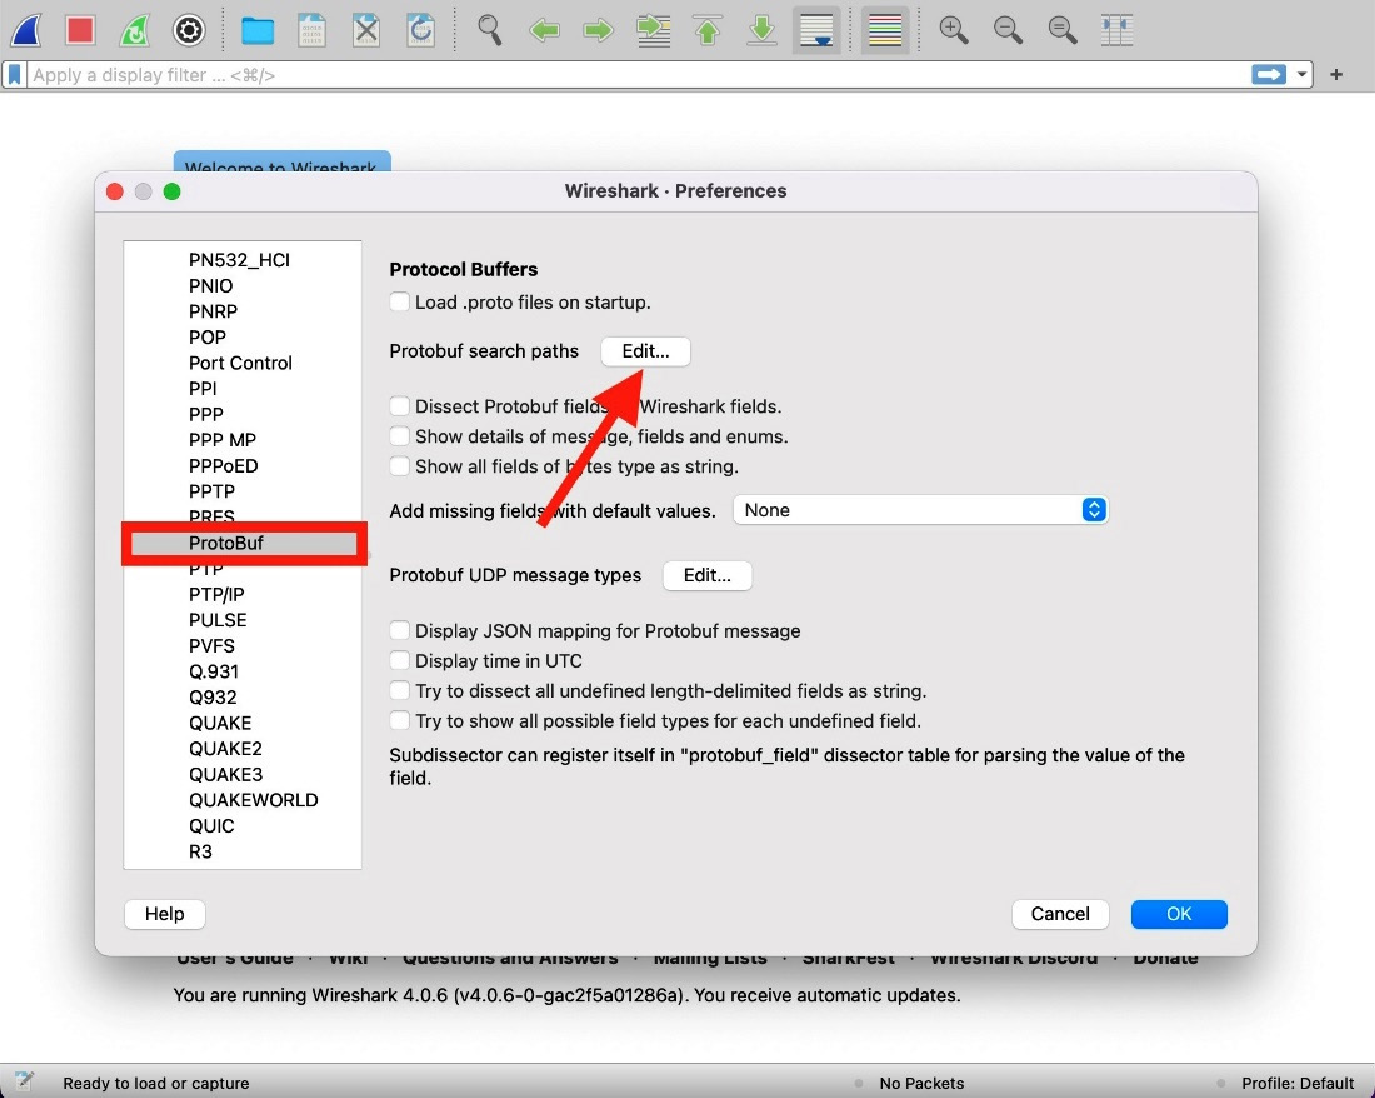Click the reload capture file icon
This screenshot has width=1375, height=1098.
[x=421, y=30]
